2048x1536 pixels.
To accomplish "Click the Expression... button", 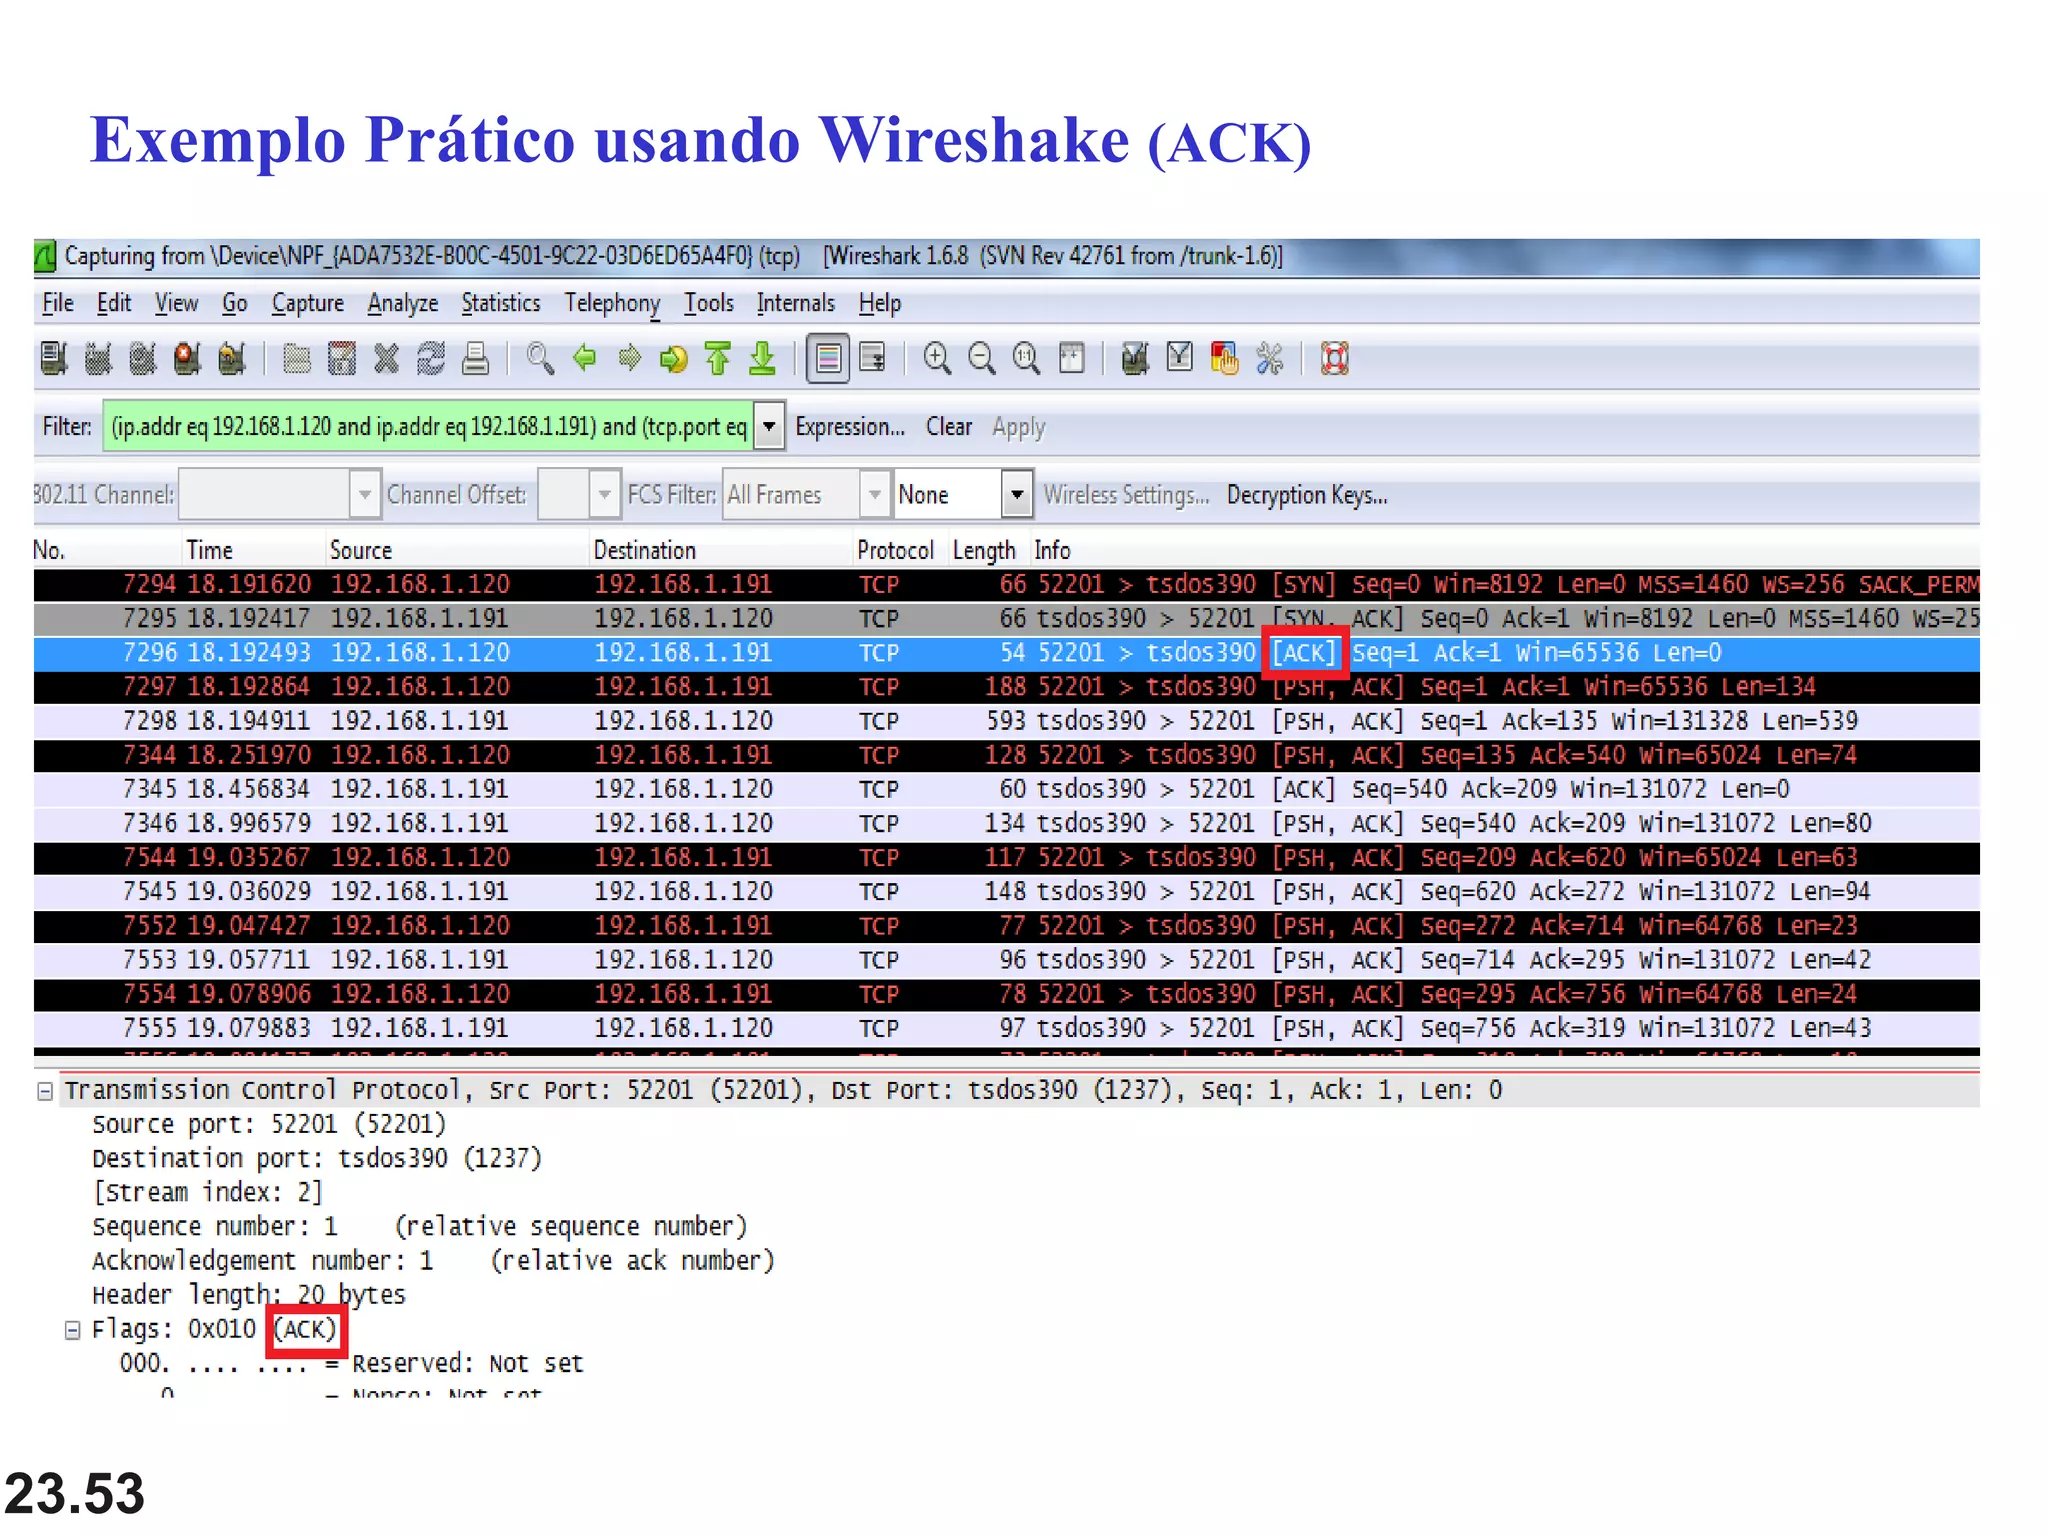I will point(850,427).
